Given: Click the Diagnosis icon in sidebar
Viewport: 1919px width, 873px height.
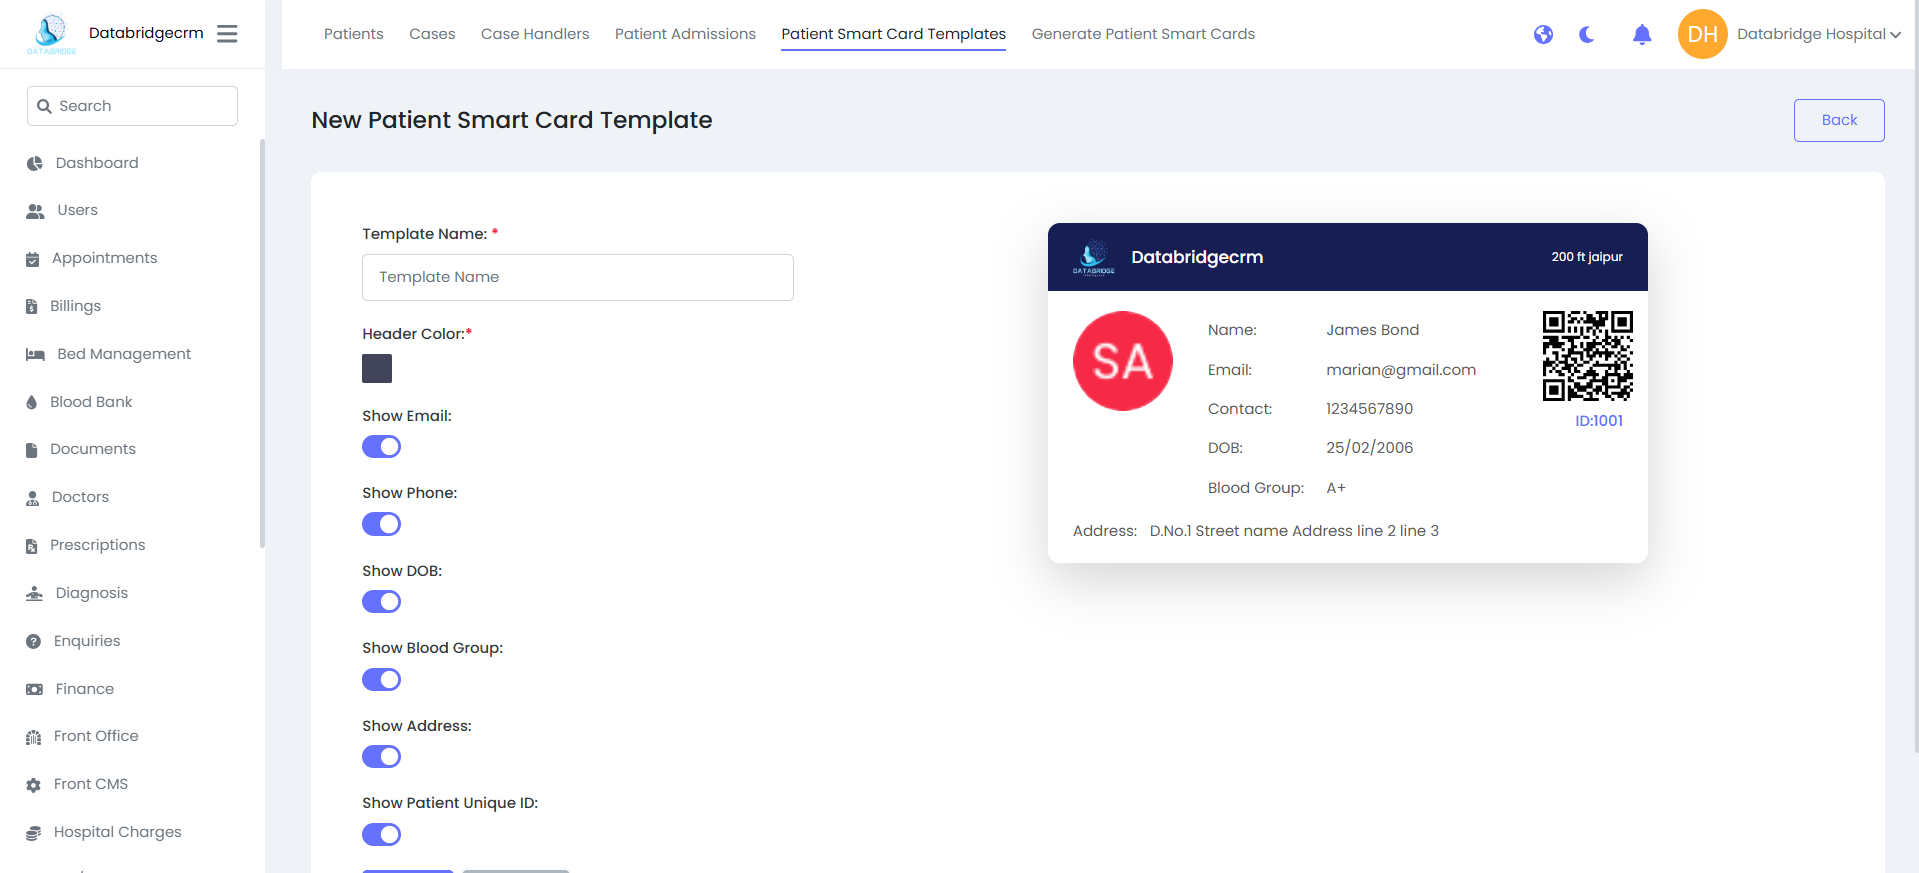Looking at the screenshot, I should pos(35,593).
